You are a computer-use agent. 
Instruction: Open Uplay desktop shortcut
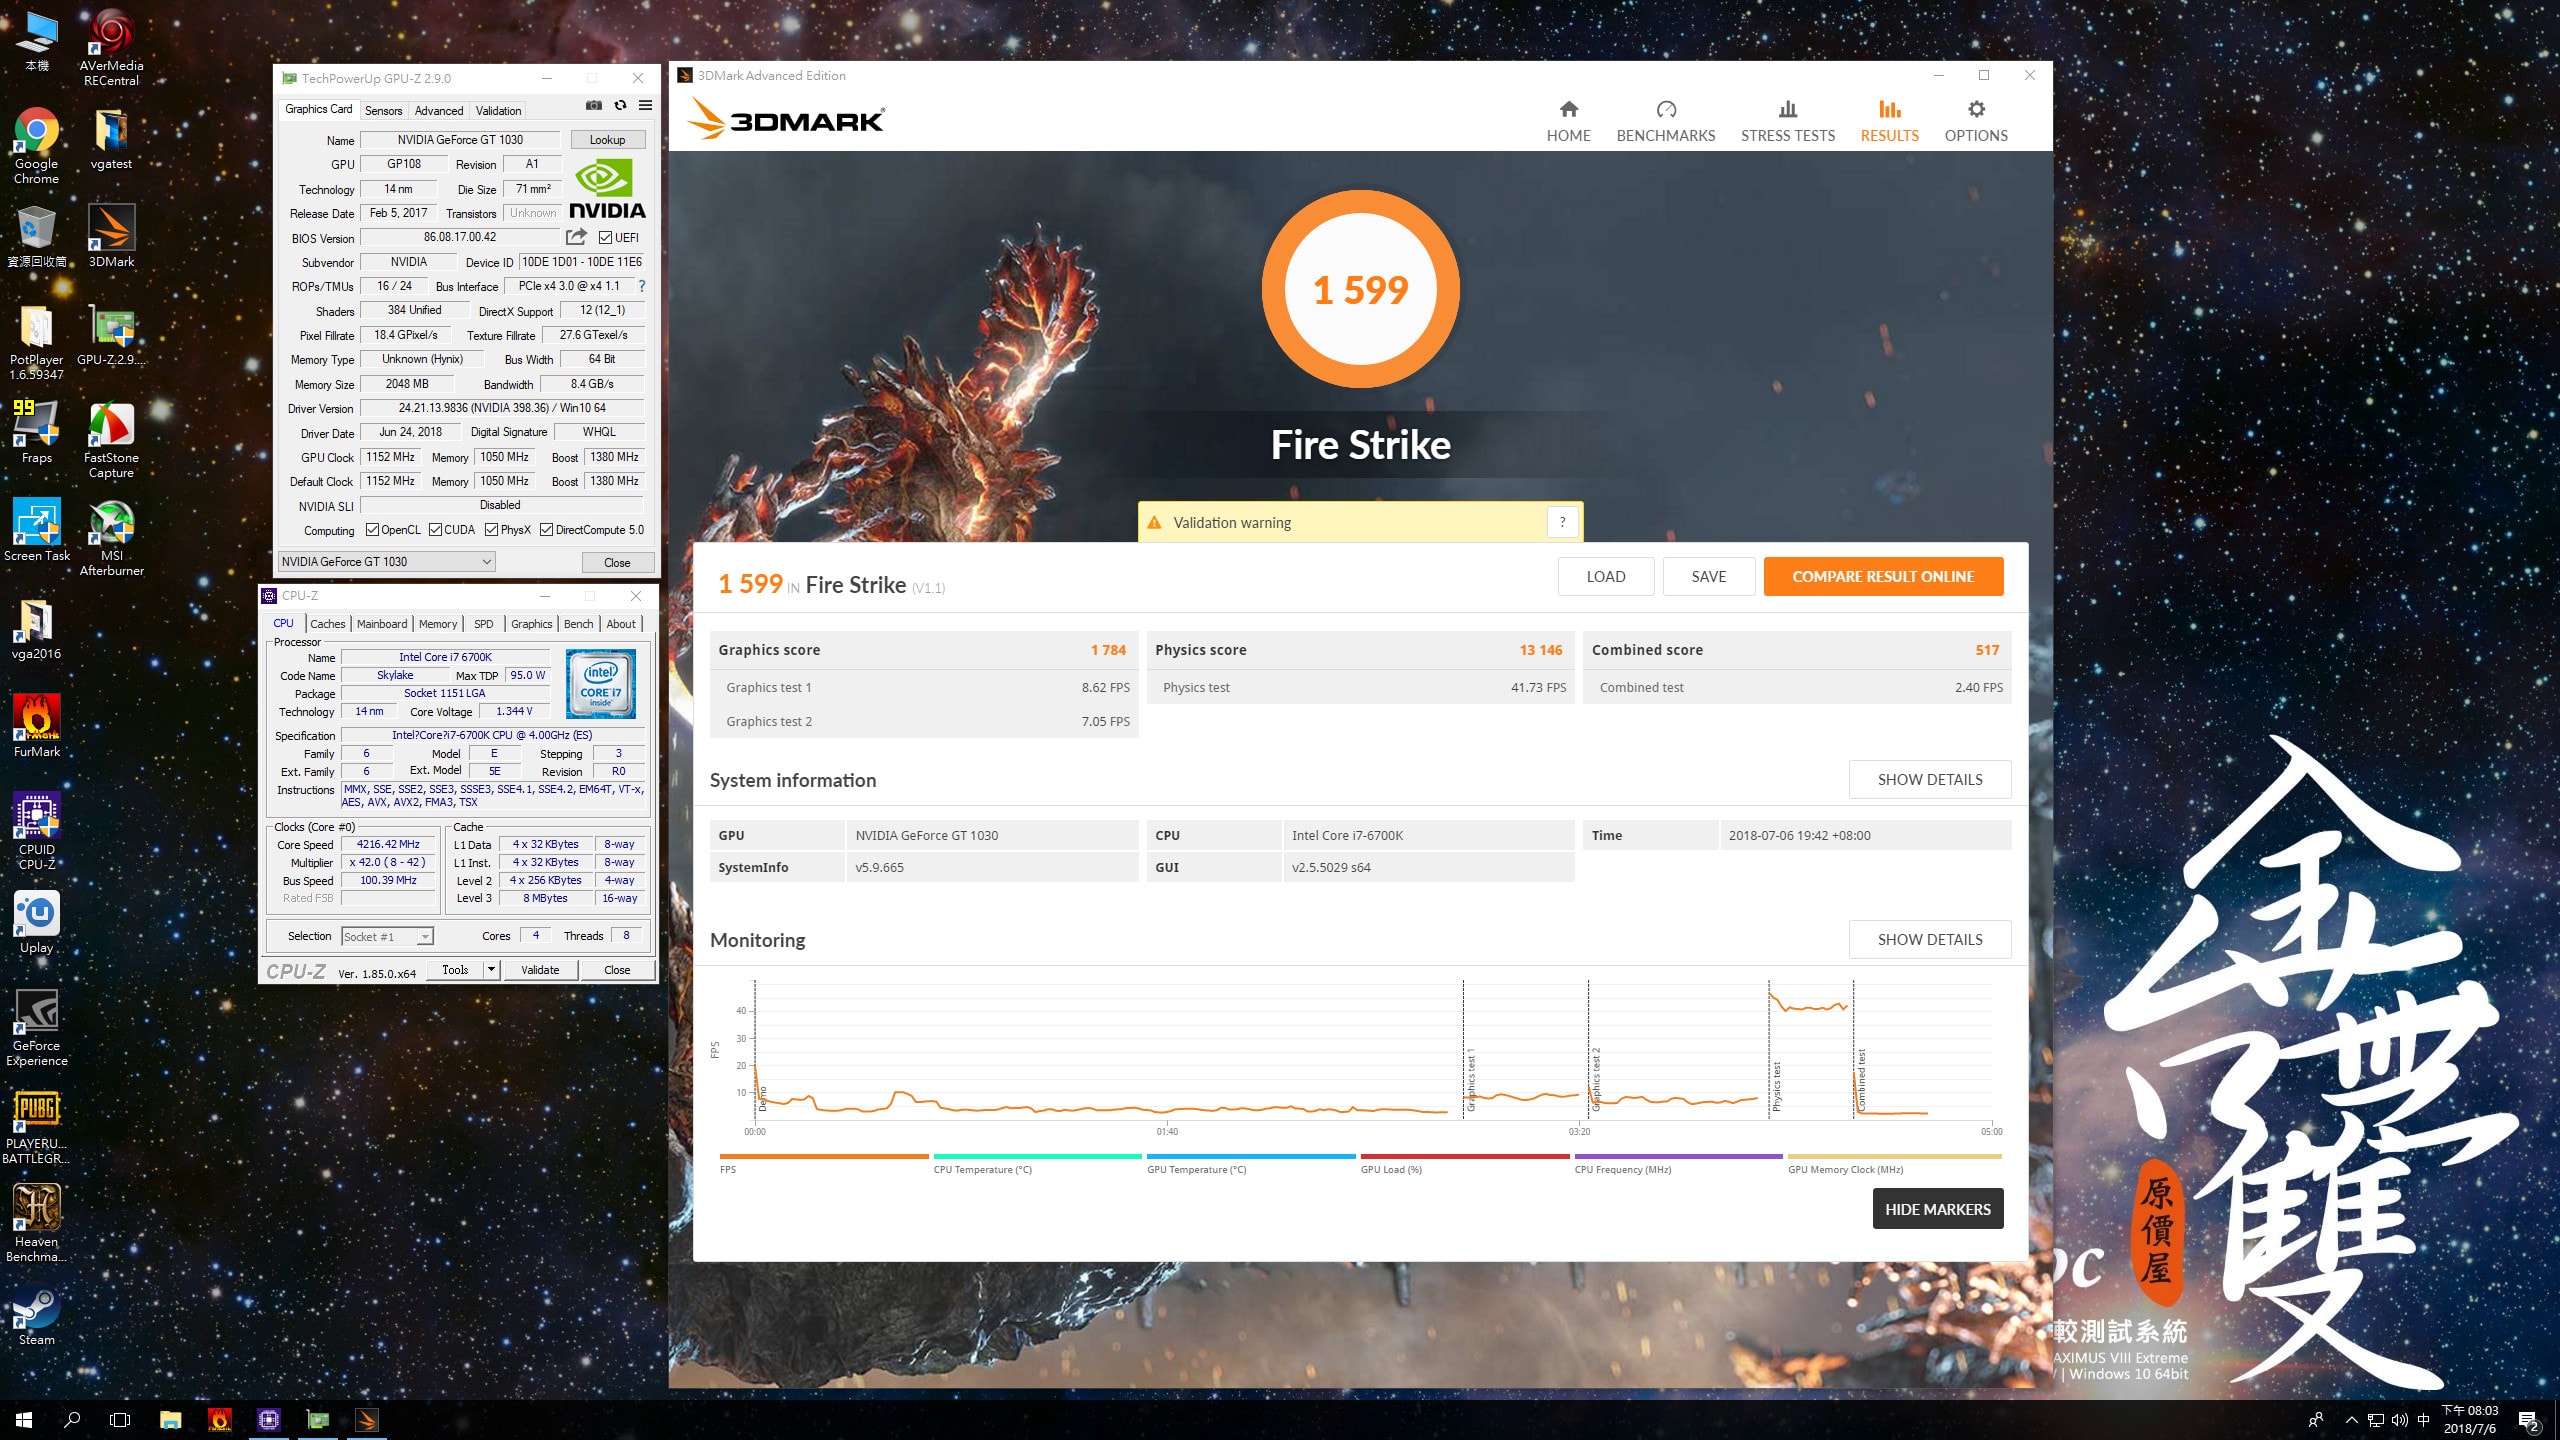pos(37,922)
